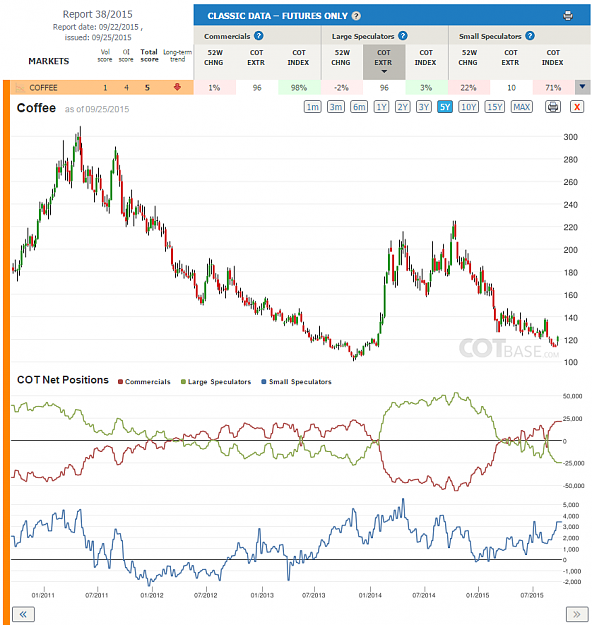
Task: Toggle Commercials series in legend
Action: (144, 381)
